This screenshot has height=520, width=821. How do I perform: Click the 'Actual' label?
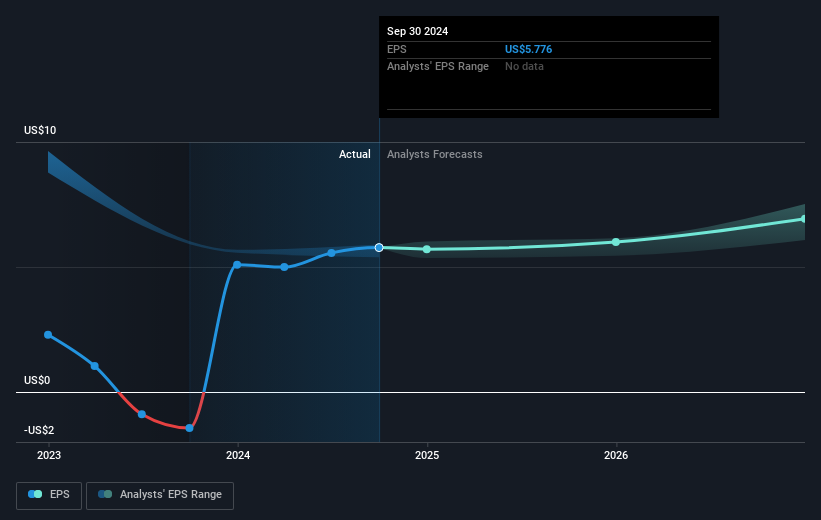pos(354,154)
